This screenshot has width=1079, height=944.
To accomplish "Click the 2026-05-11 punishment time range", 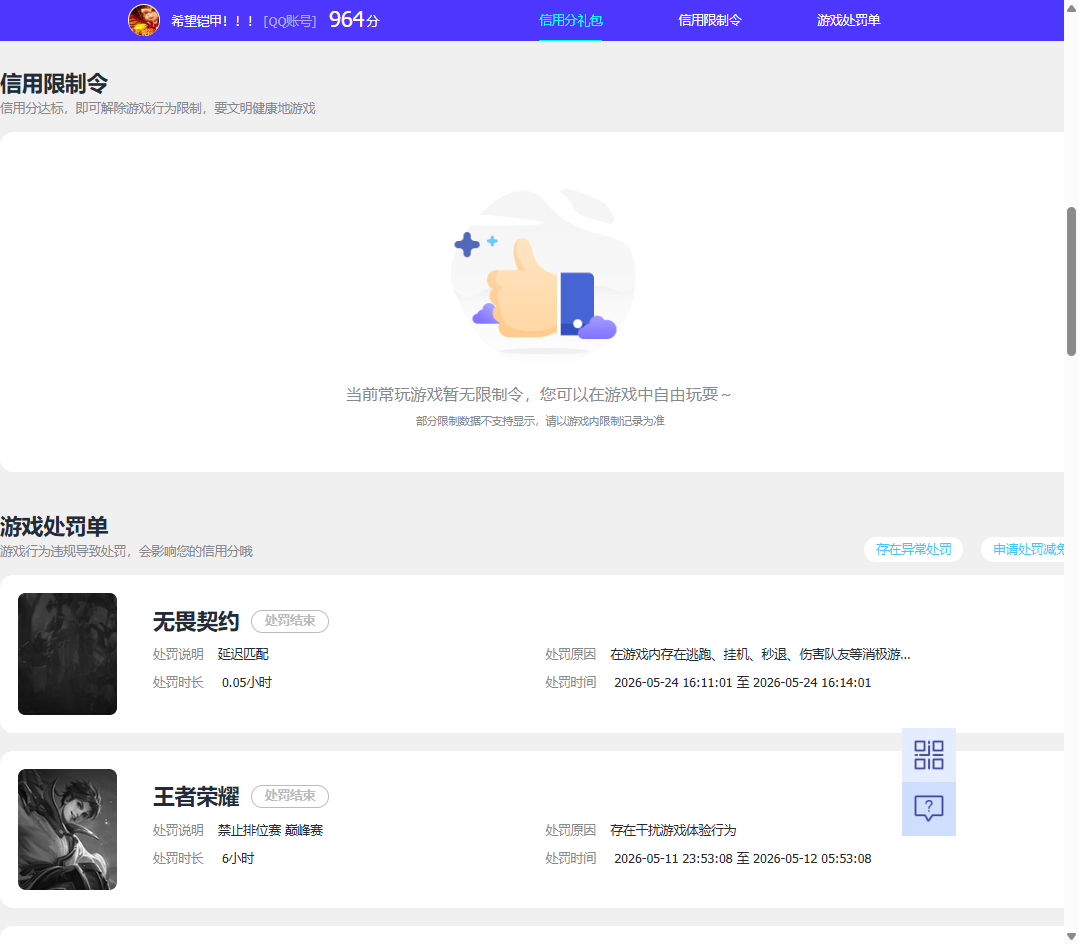I will (743, 859).
